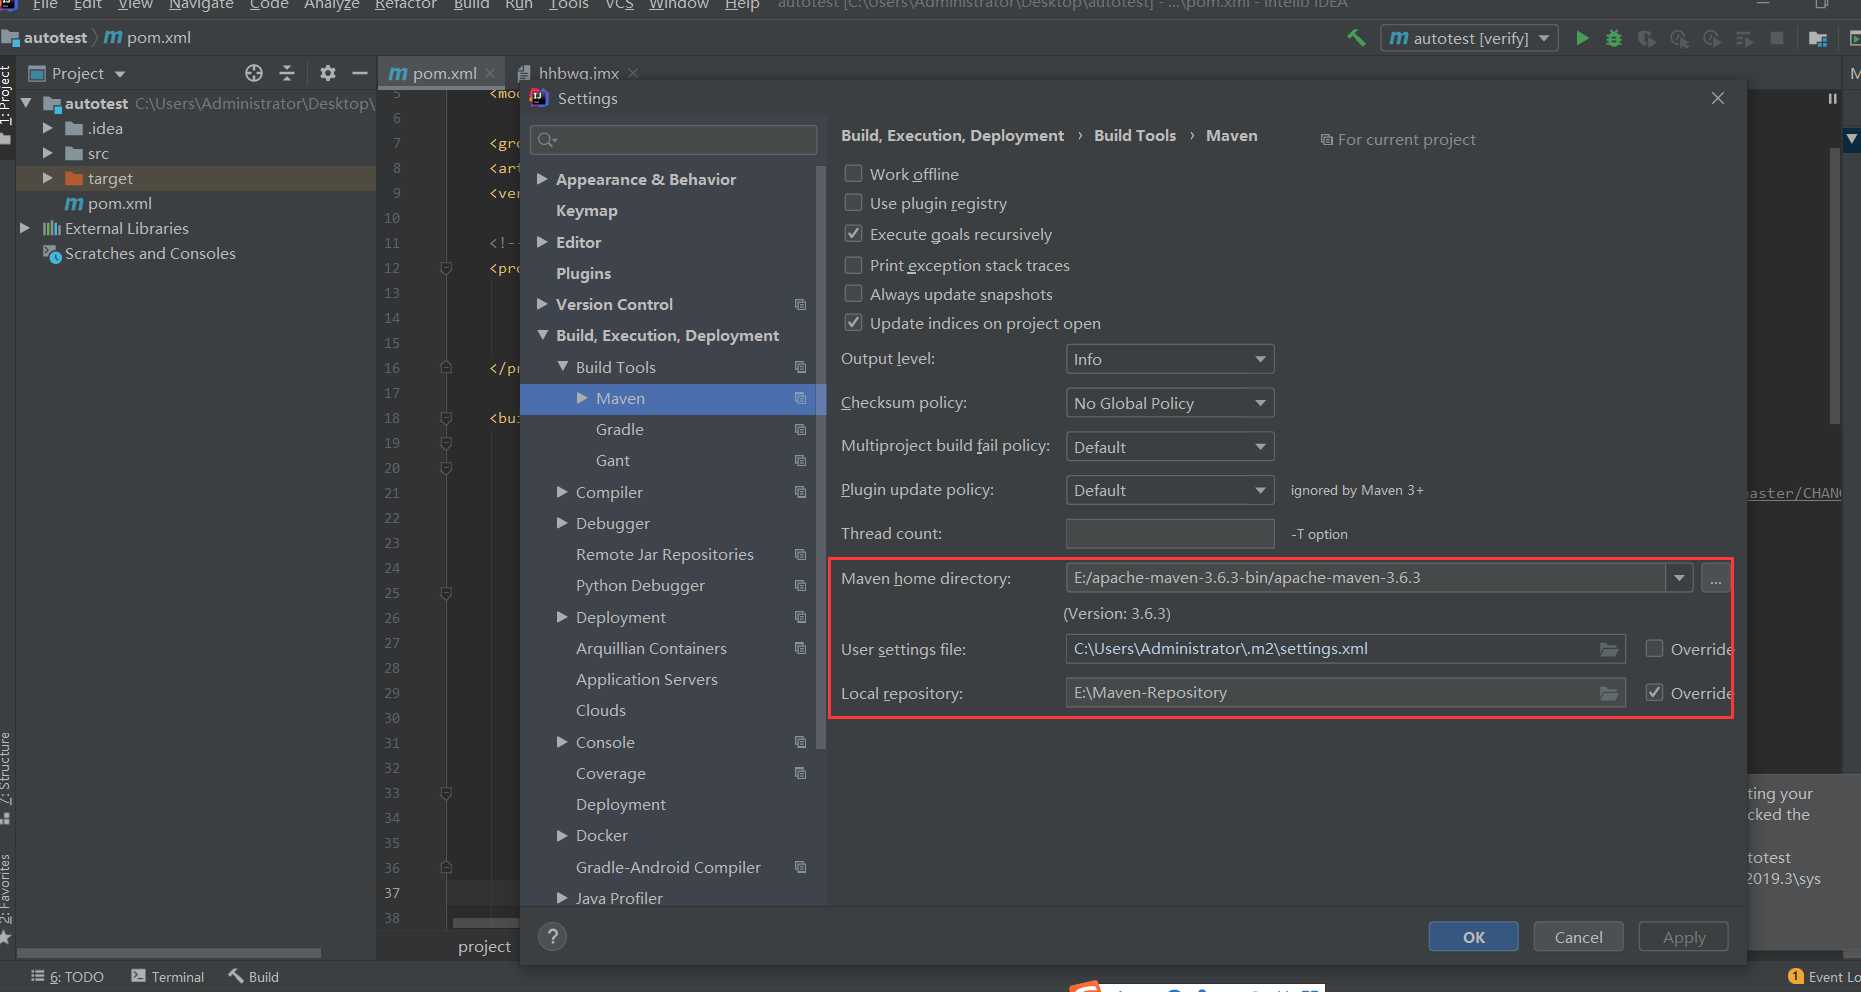Image resolution: width=1861 pixels, height=992 pixels.
Task: Click the Stop process icon
Action: 1777,38
